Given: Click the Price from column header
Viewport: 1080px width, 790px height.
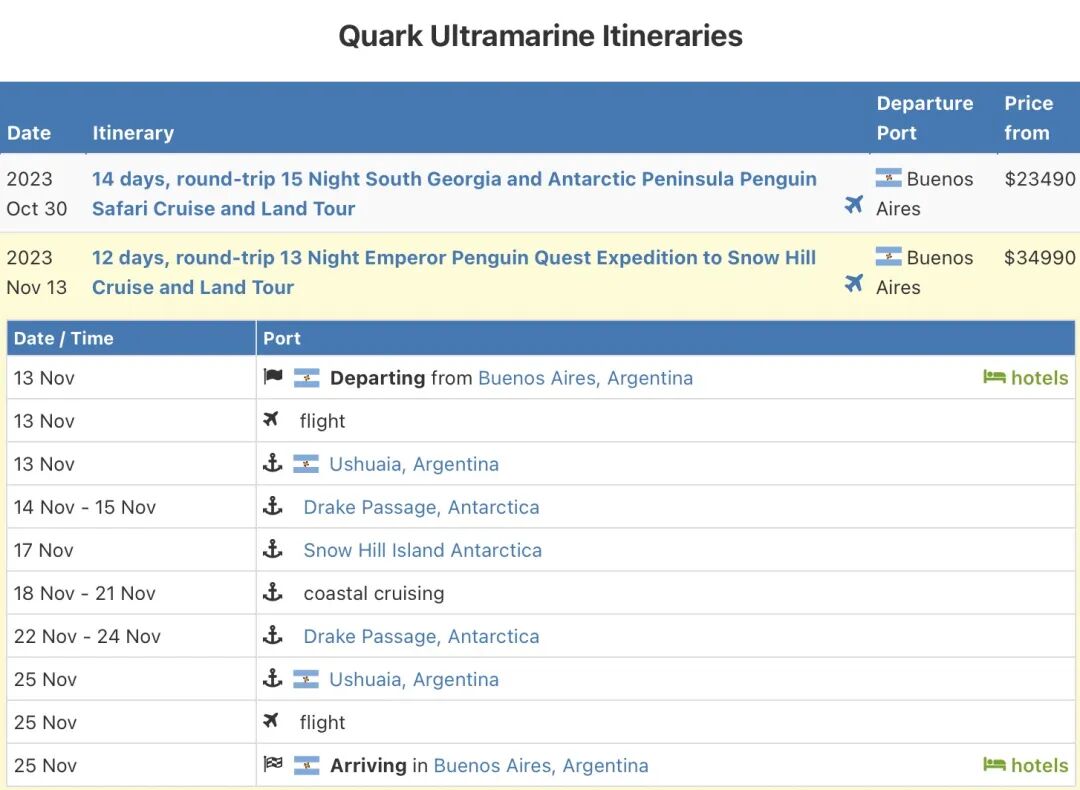Looking at the screenshot, I should [1028, 118].
